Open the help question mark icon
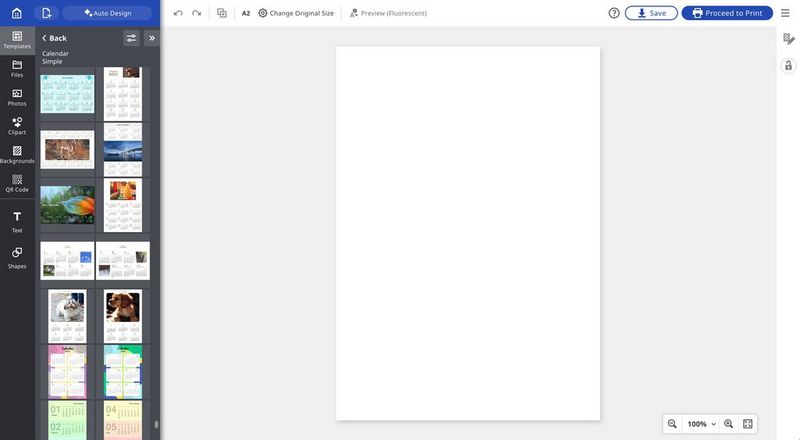The height and width of the screenshot is (440, 800). (614, 13)
